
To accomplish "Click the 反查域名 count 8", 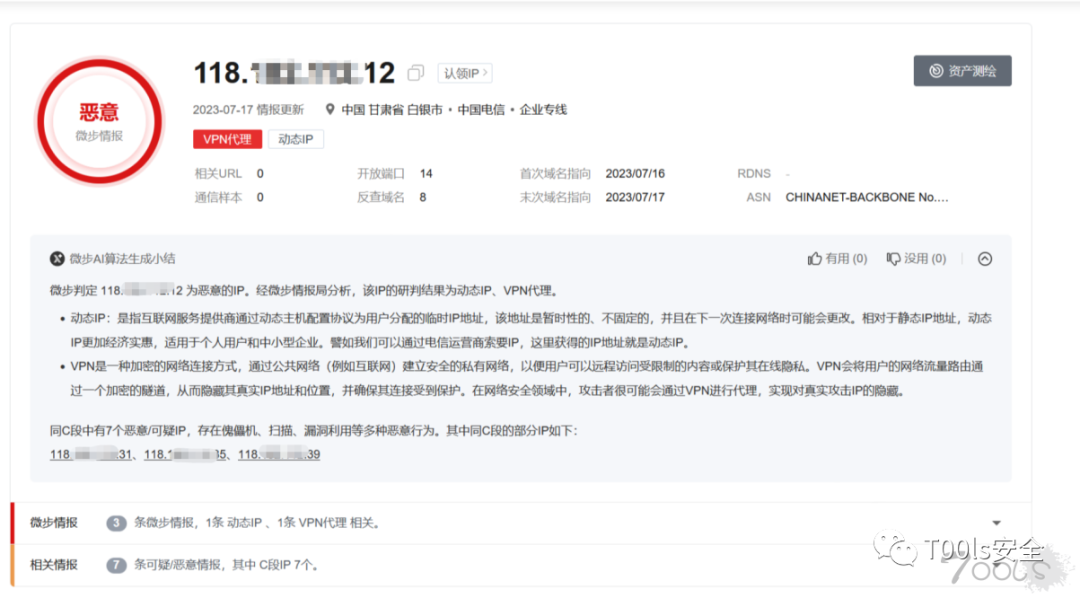I will [x=423, y=197].
